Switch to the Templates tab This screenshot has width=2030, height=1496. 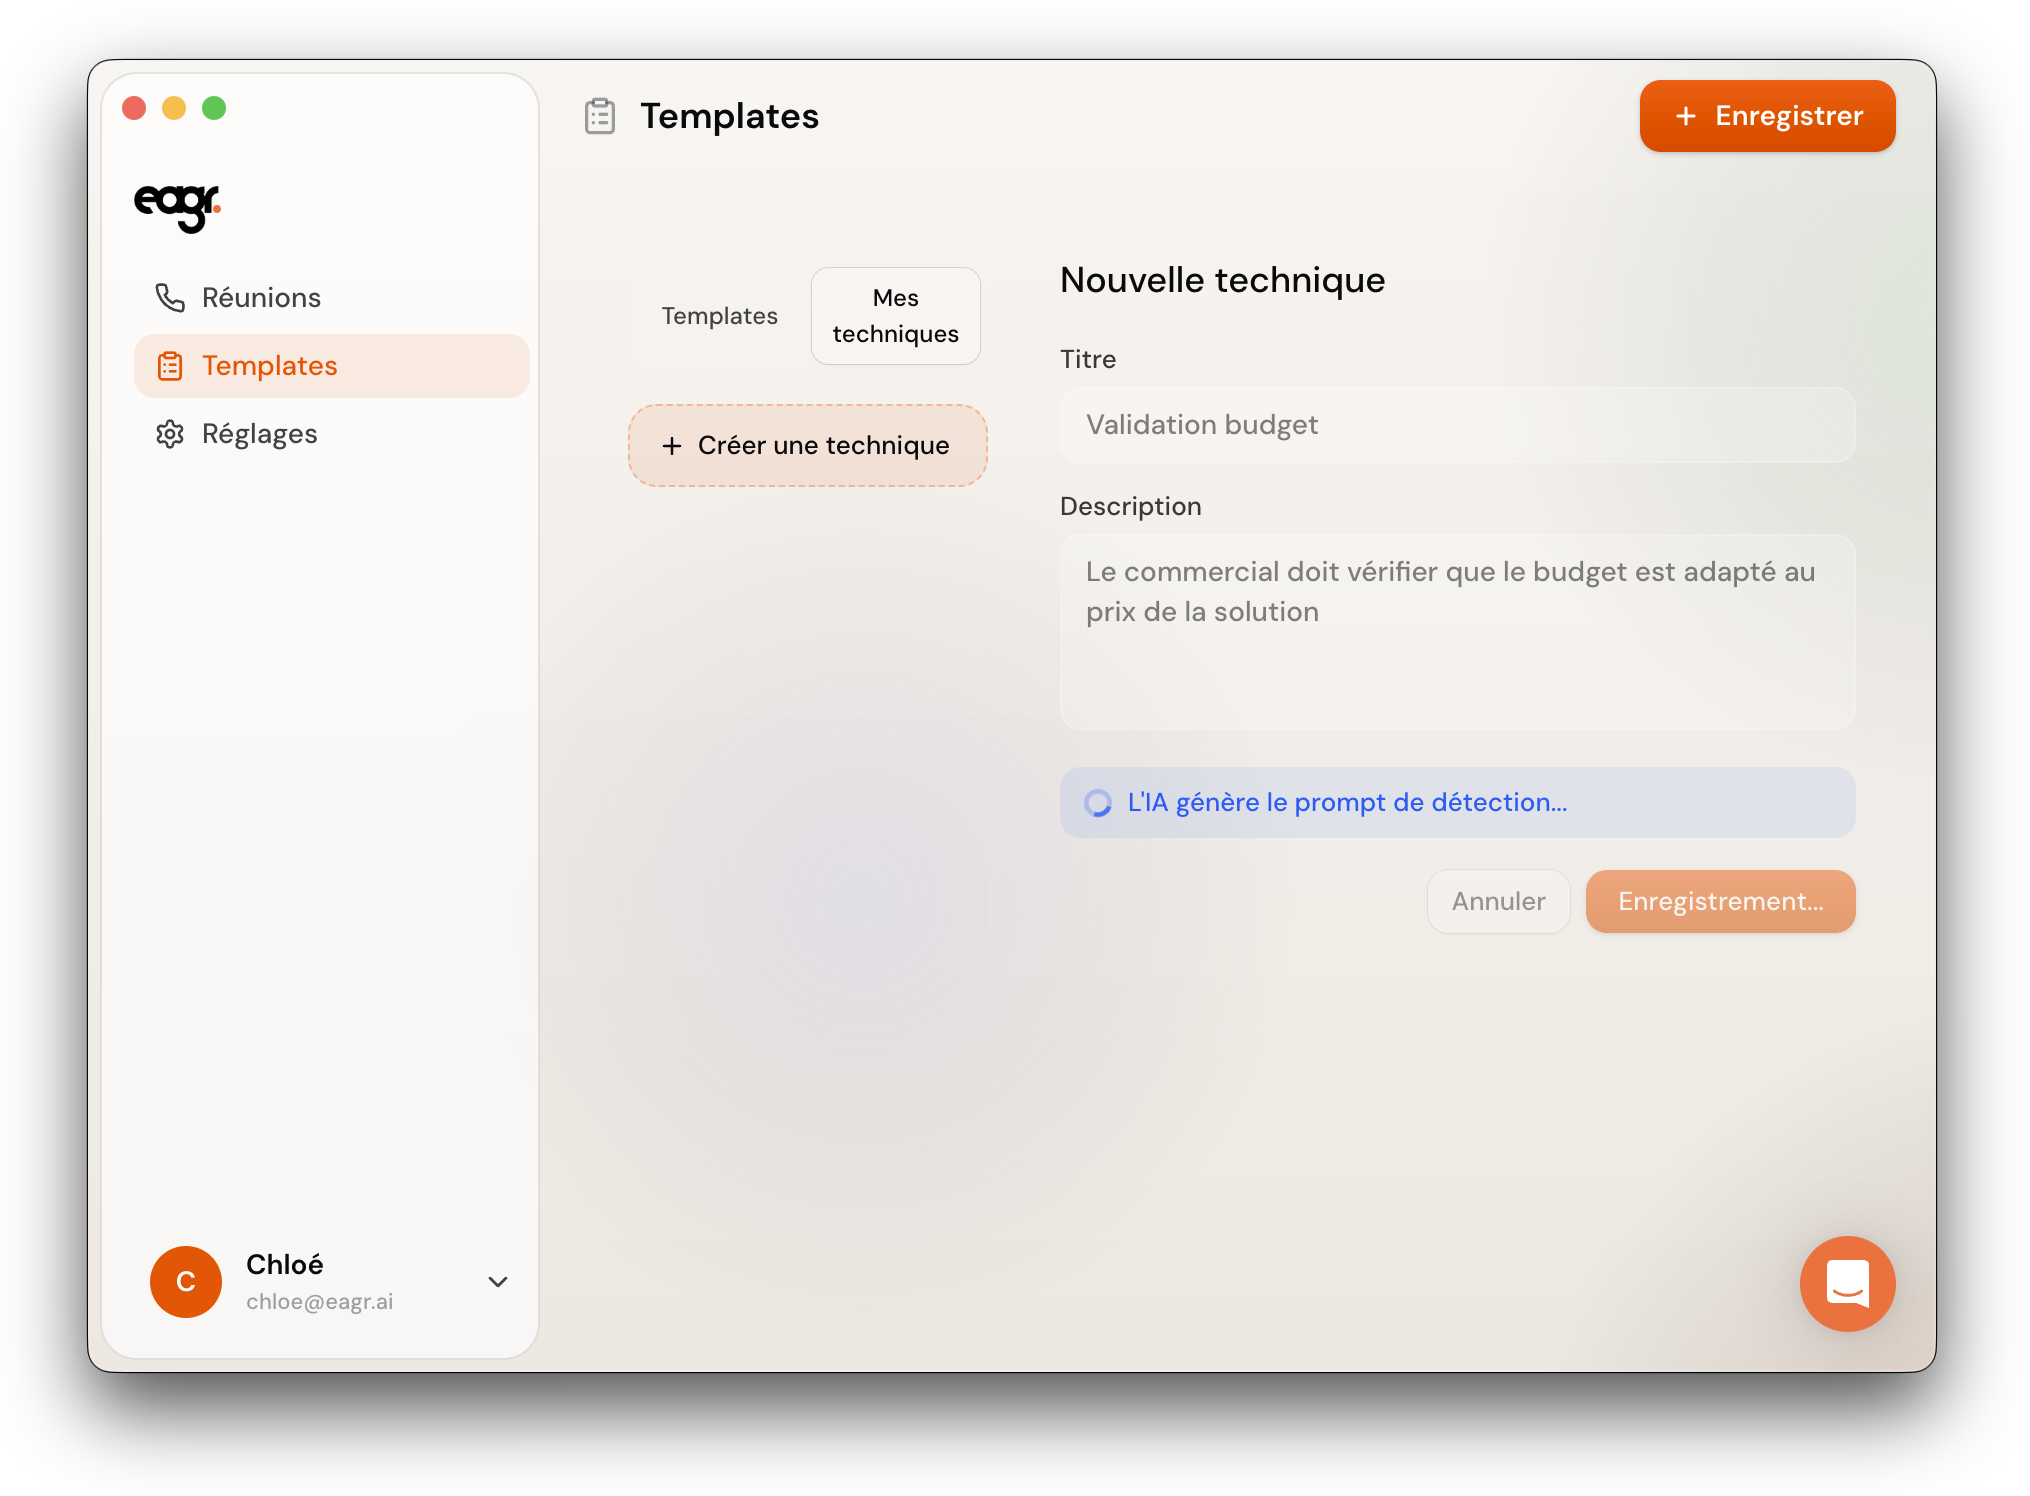point(719,316)
